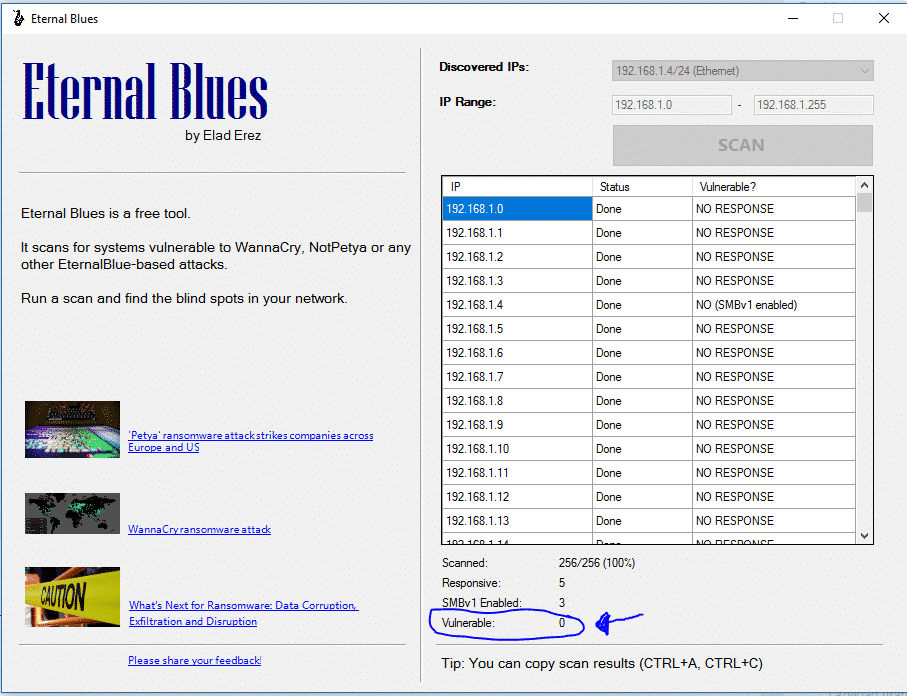Click the IP Range start field 192.168.1.0
This screenshot has width=907, height=696.
click(x=672, y=105)
